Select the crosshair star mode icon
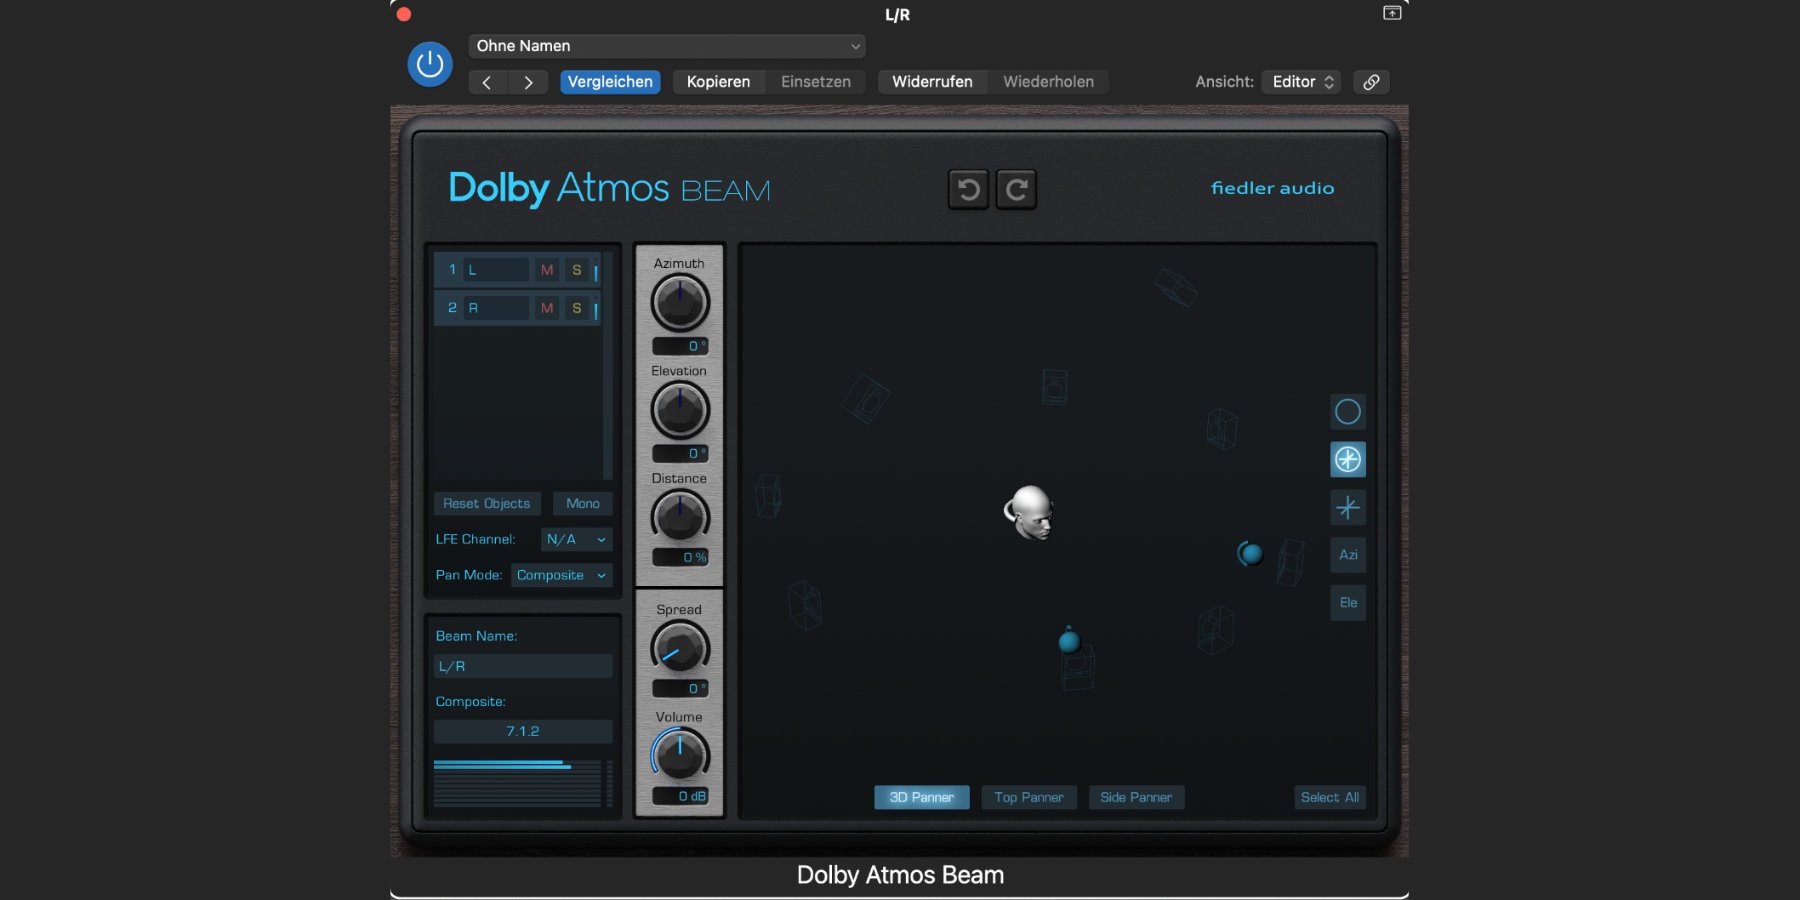The height and width of the screenshot is (900, 1800). [1347, 507]
